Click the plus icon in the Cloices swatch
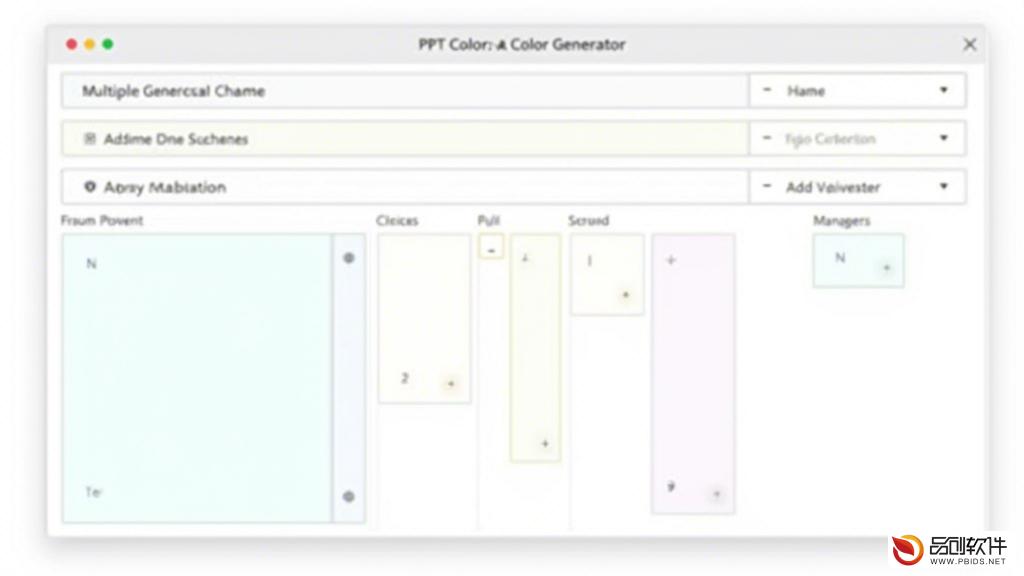Viewport: 1024px width, 576px height. point(451,383)
